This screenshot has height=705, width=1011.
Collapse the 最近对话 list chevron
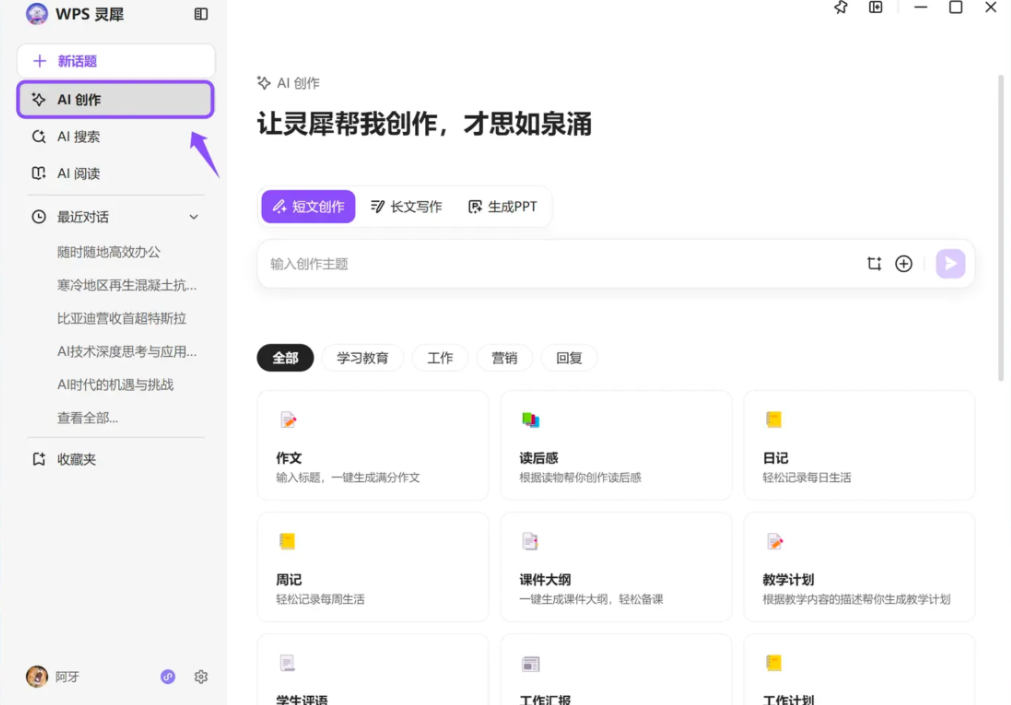193,217
